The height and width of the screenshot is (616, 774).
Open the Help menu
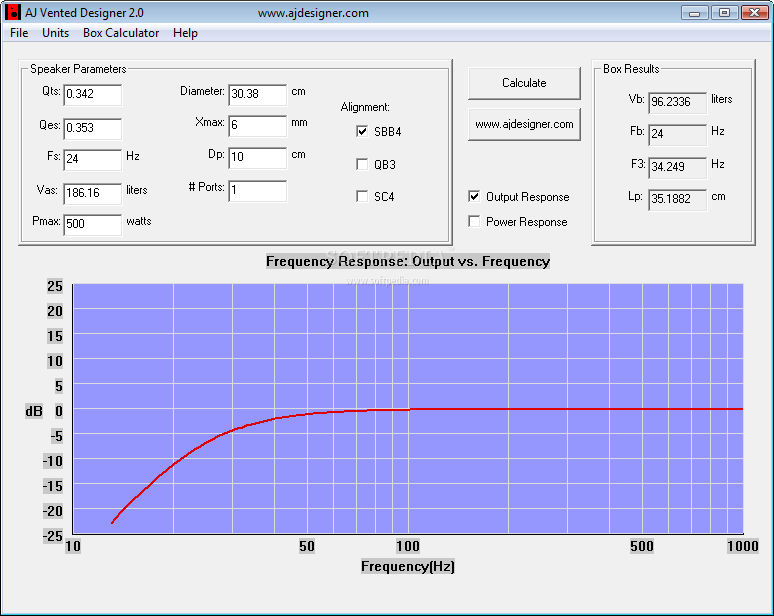[x=185, y=33]
